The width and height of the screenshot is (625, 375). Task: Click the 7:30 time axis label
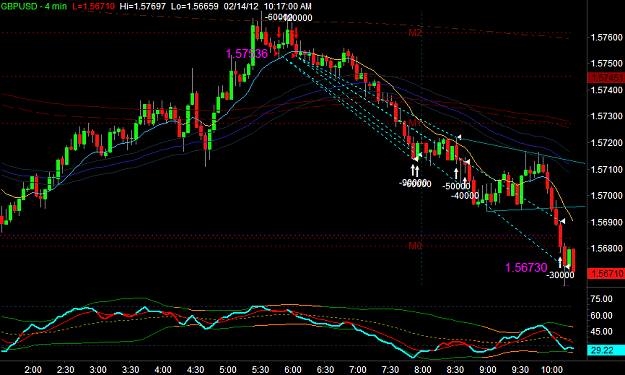pyautogui.click(x=390, y=370)
